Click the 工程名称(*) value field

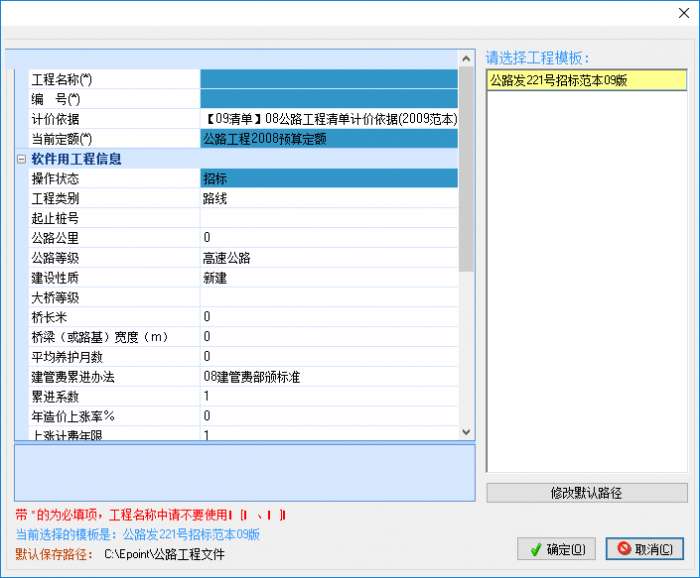[x=329, y=79]
